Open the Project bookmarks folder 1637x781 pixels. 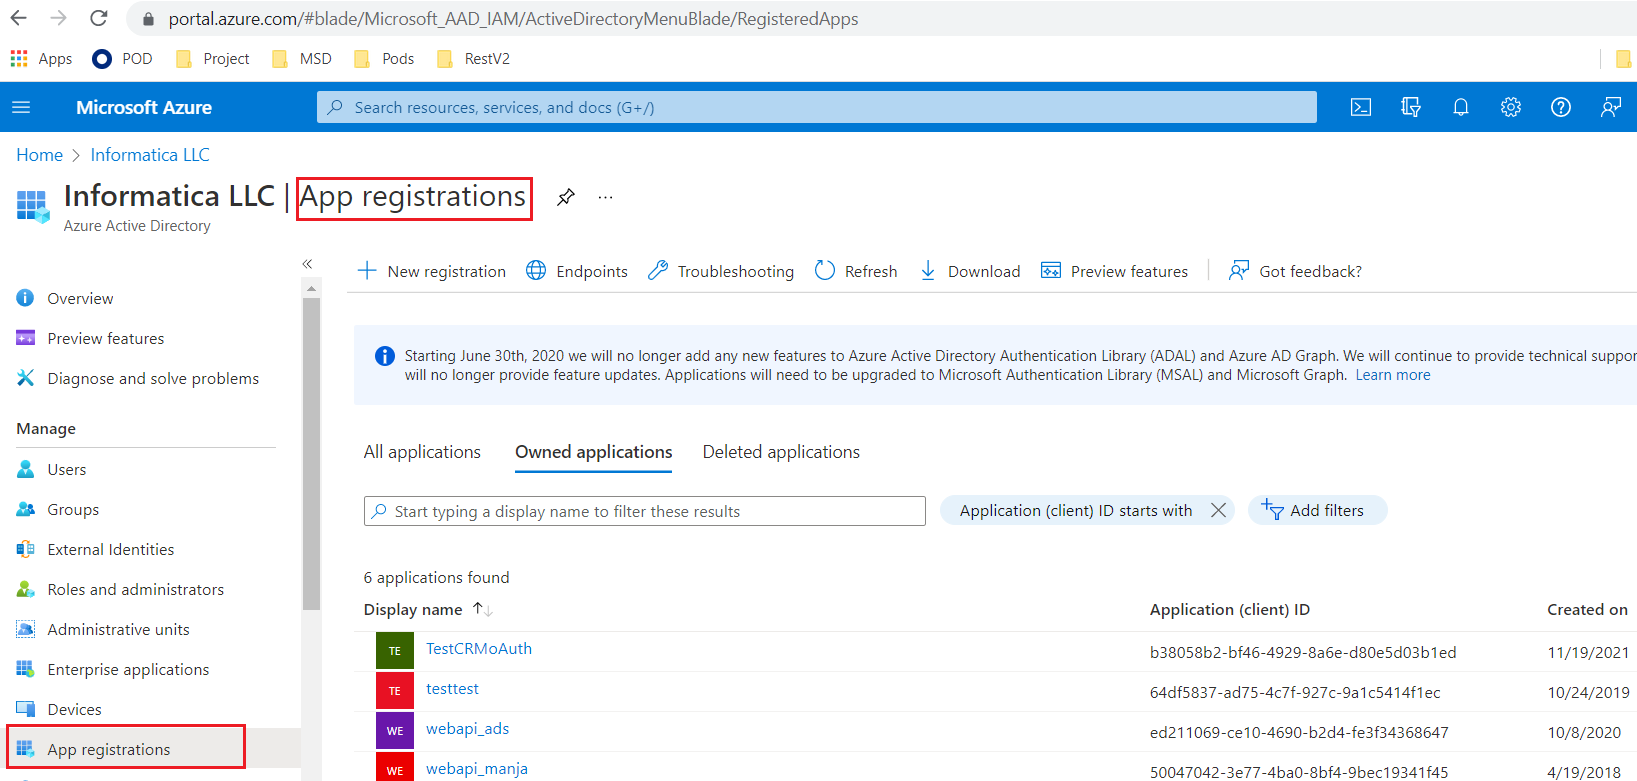tap(213, 59)
